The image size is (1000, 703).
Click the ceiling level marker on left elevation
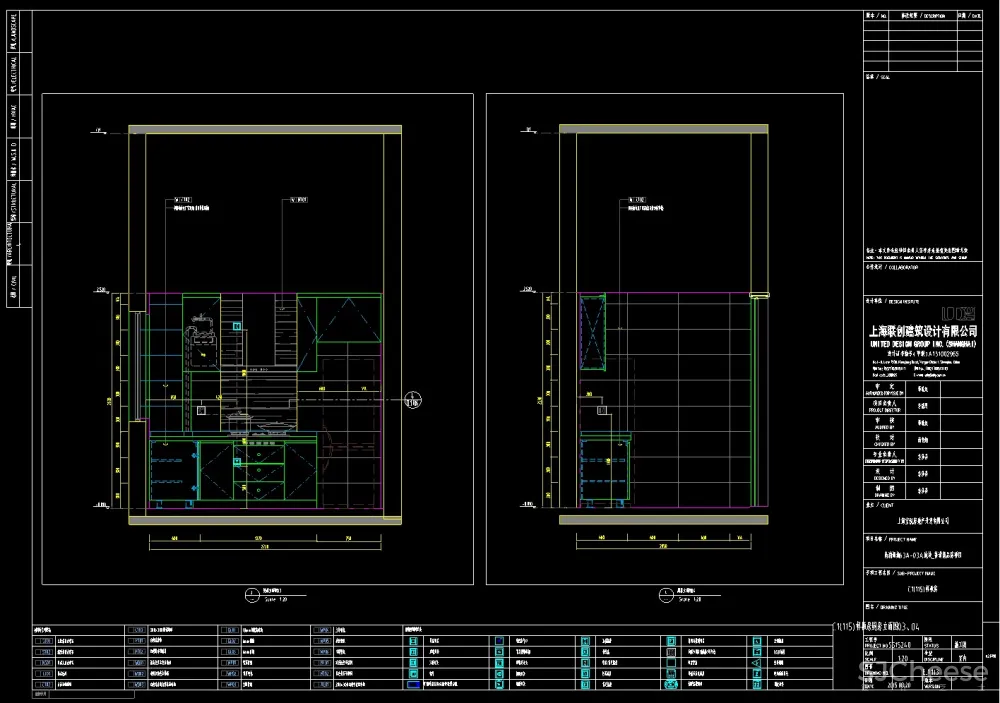[x=100, y=131]
